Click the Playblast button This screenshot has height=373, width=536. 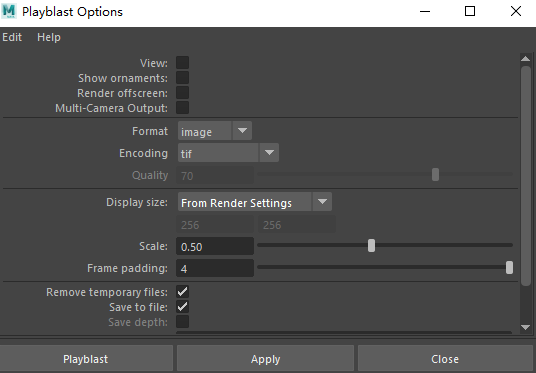[x=86, y=359]
